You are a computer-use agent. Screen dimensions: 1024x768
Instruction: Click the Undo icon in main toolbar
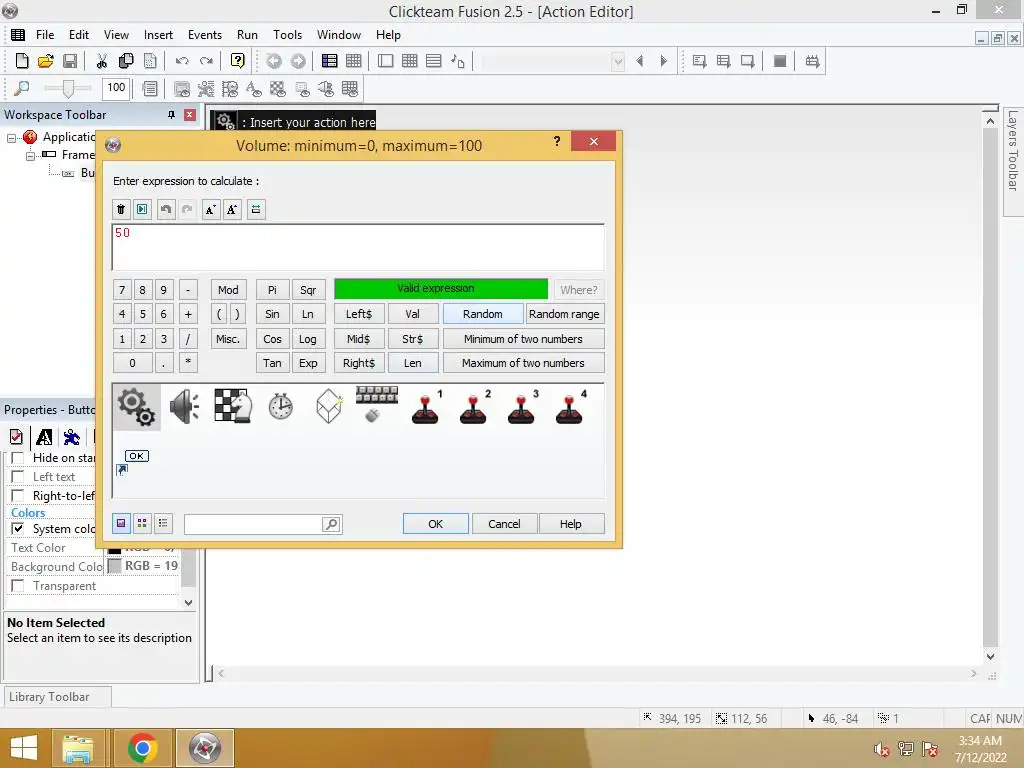coord(182,61)
